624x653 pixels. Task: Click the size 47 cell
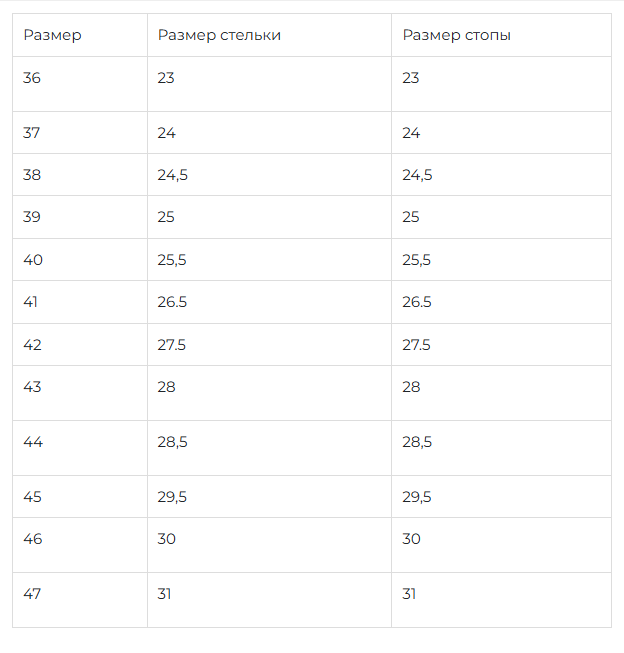[32, 594]
